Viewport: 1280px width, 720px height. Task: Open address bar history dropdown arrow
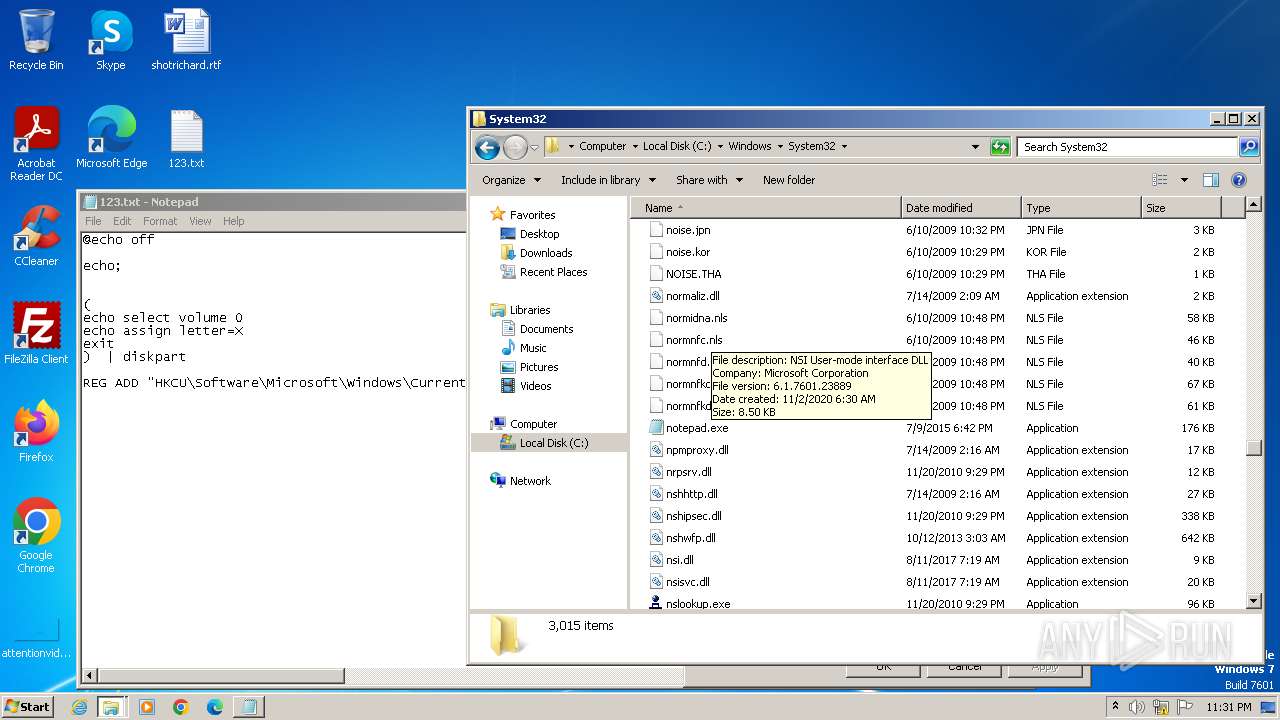975,147
